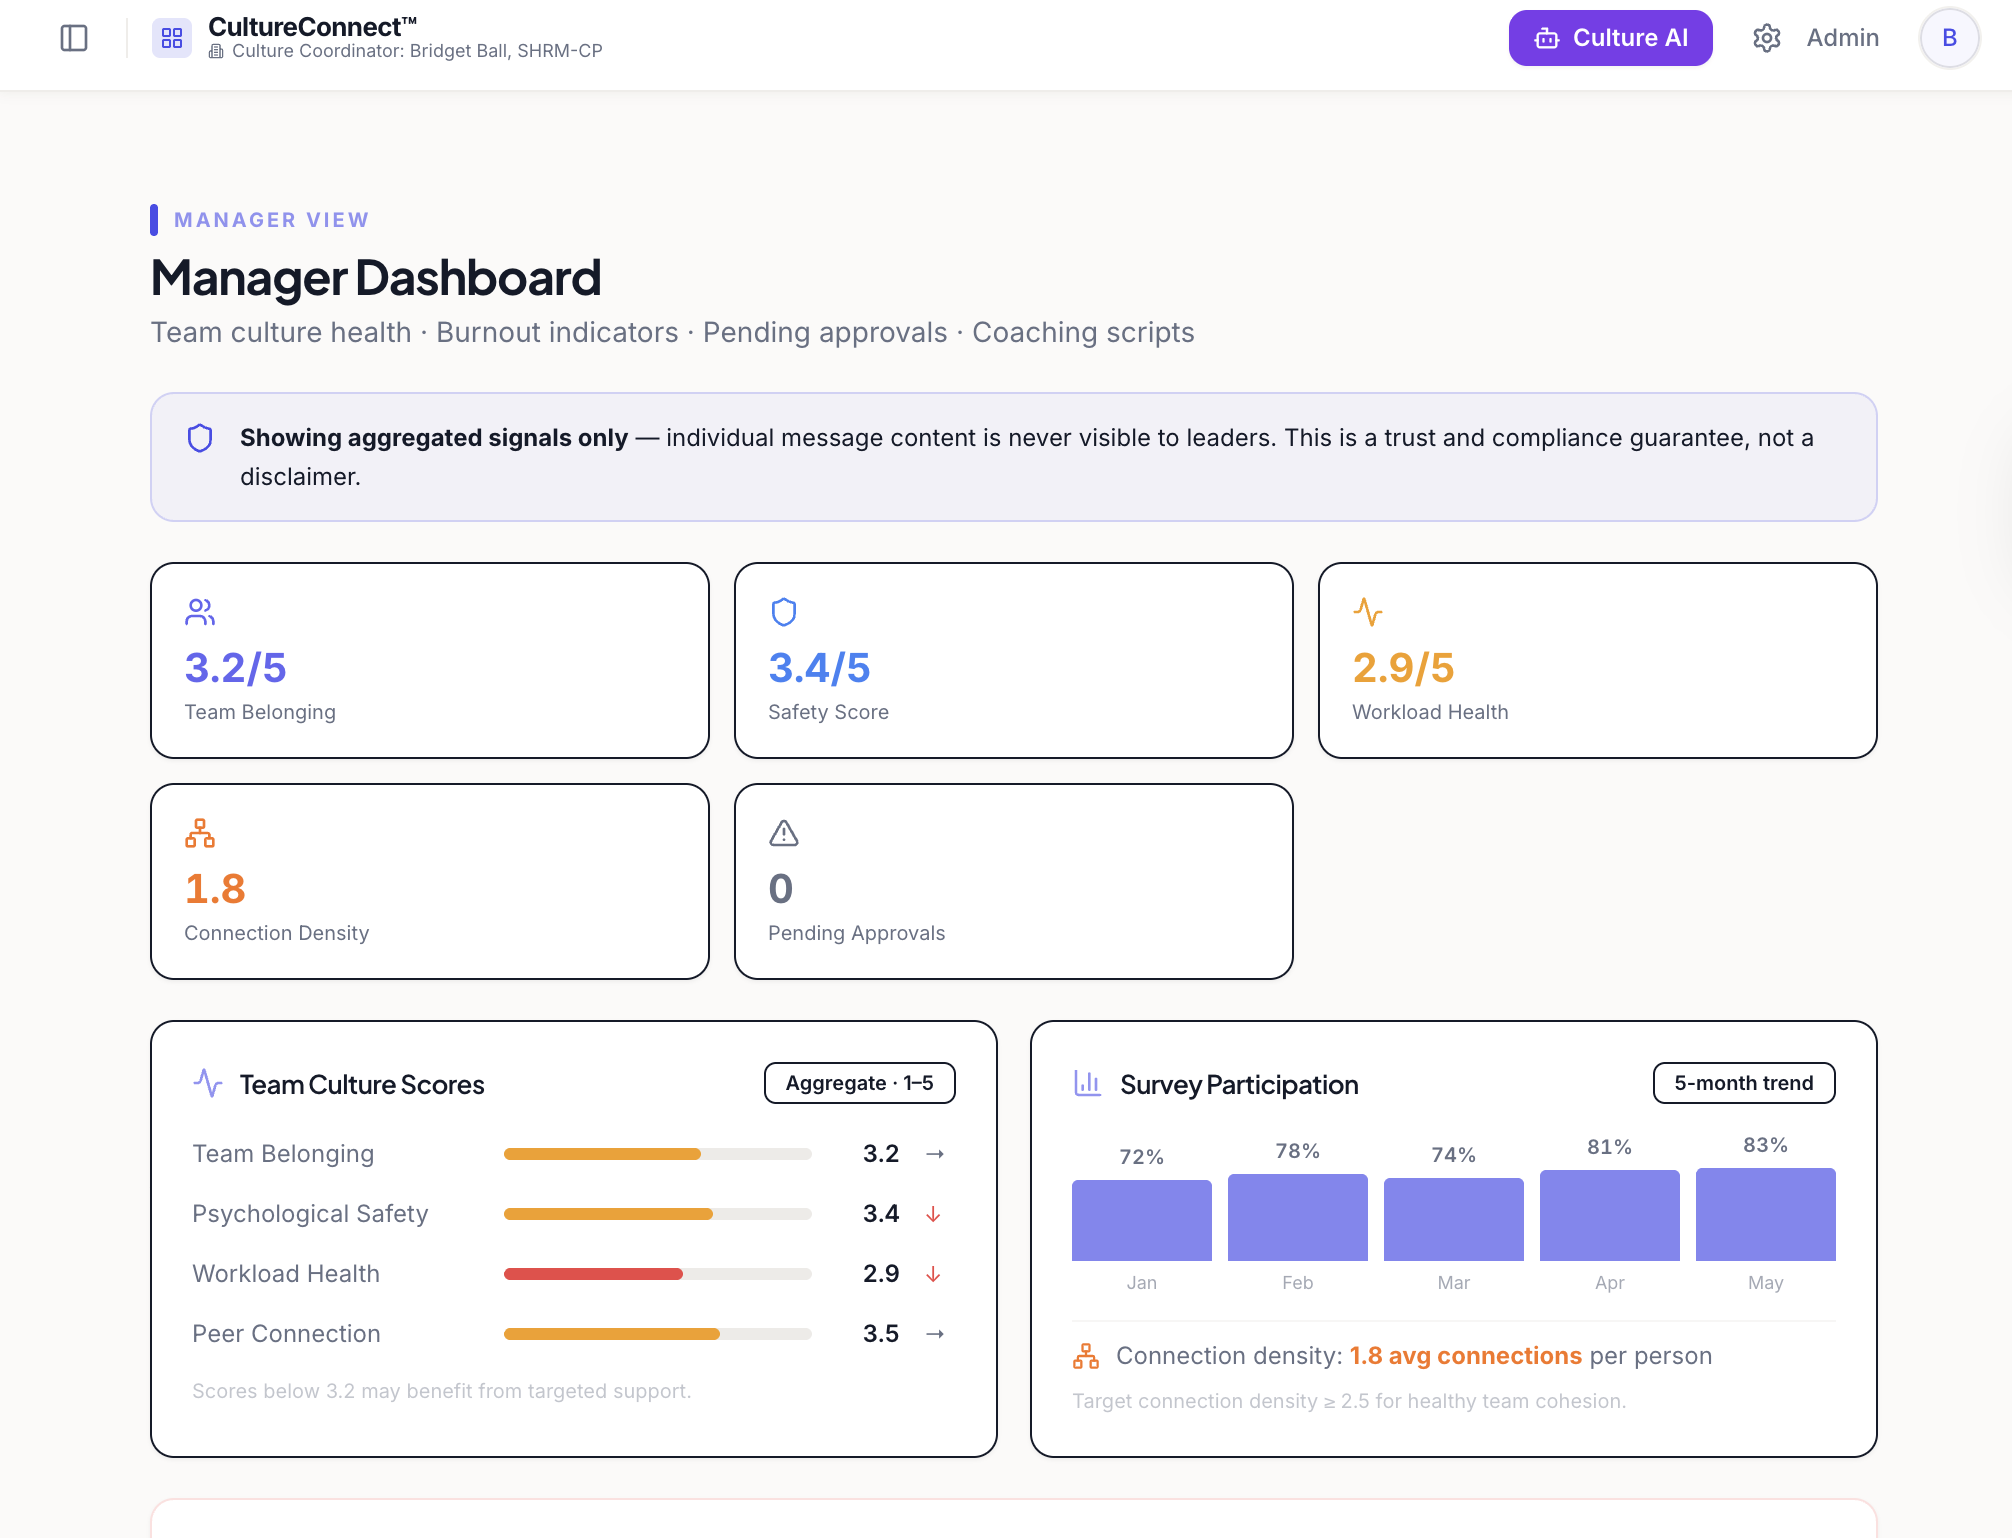The width and height of the screenshot is (2012, 1538).
Task: Click the shield icon in privacy notice
Action: click(200, 438)
